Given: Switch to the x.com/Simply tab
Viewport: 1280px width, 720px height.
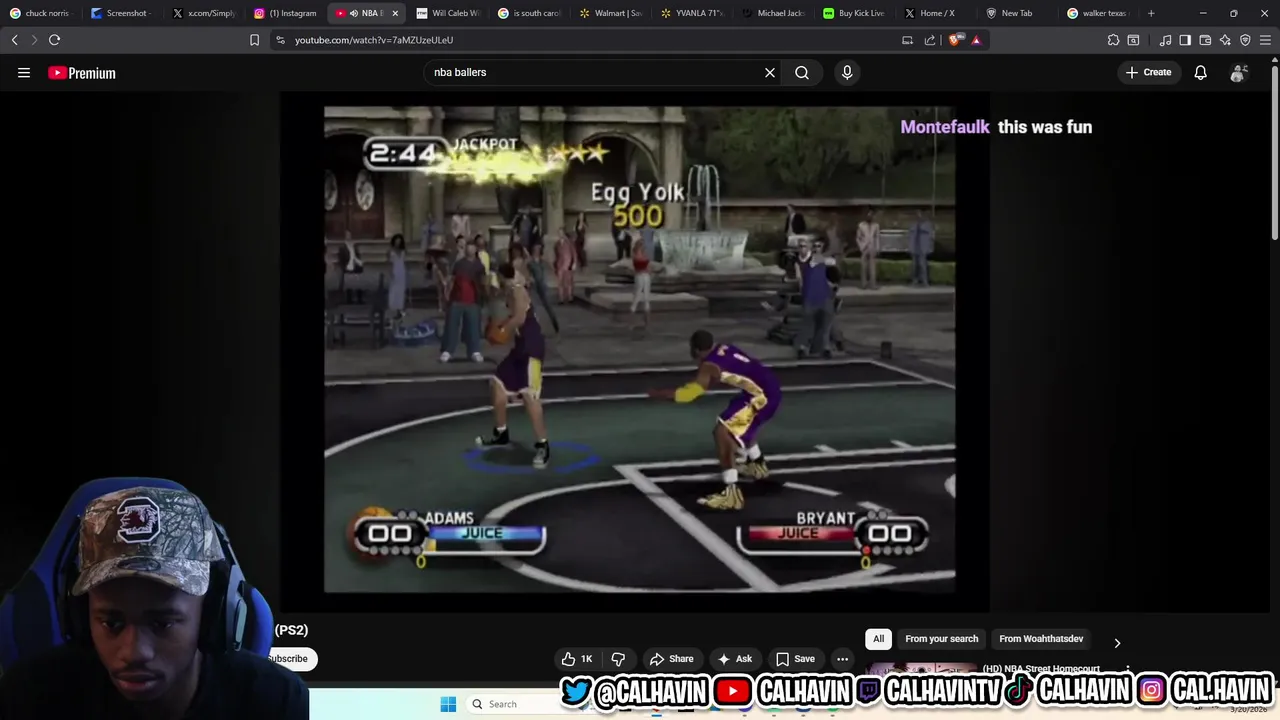Looking at the screenshot, I should point(204,13).
